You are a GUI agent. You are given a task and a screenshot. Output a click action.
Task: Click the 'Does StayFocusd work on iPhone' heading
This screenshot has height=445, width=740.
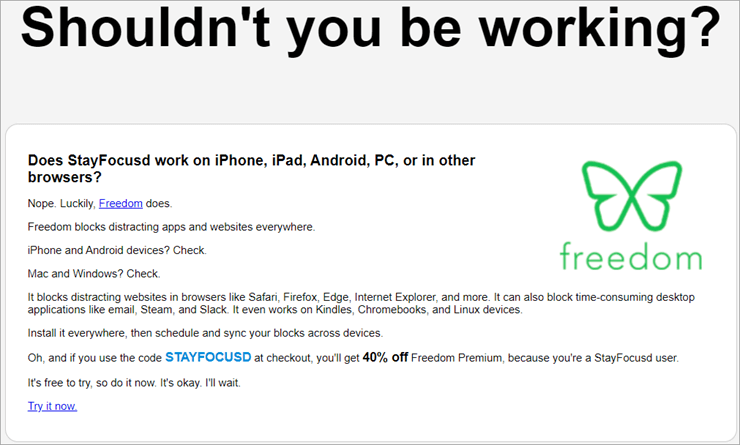pyautogui.click(x=252, y=168)
